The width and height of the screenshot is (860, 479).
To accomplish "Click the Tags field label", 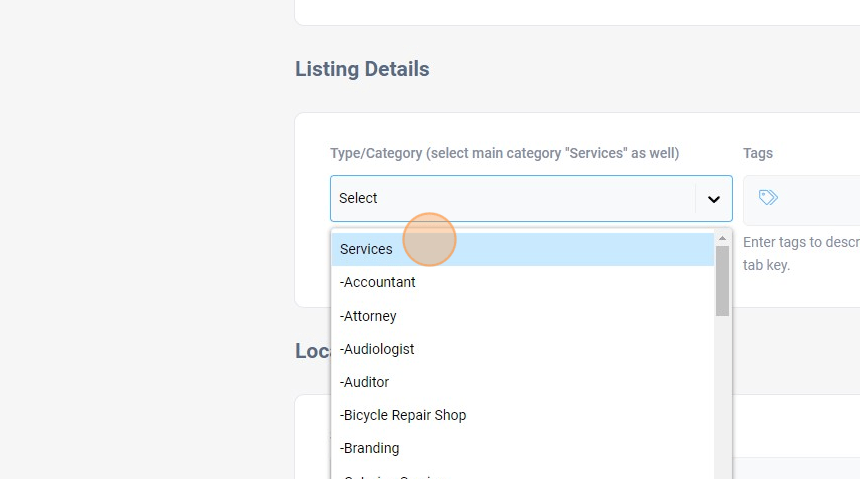I will coord(758,153).
